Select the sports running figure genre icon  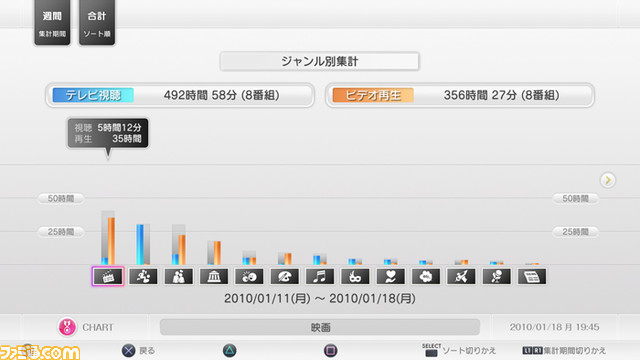(143, 276)
